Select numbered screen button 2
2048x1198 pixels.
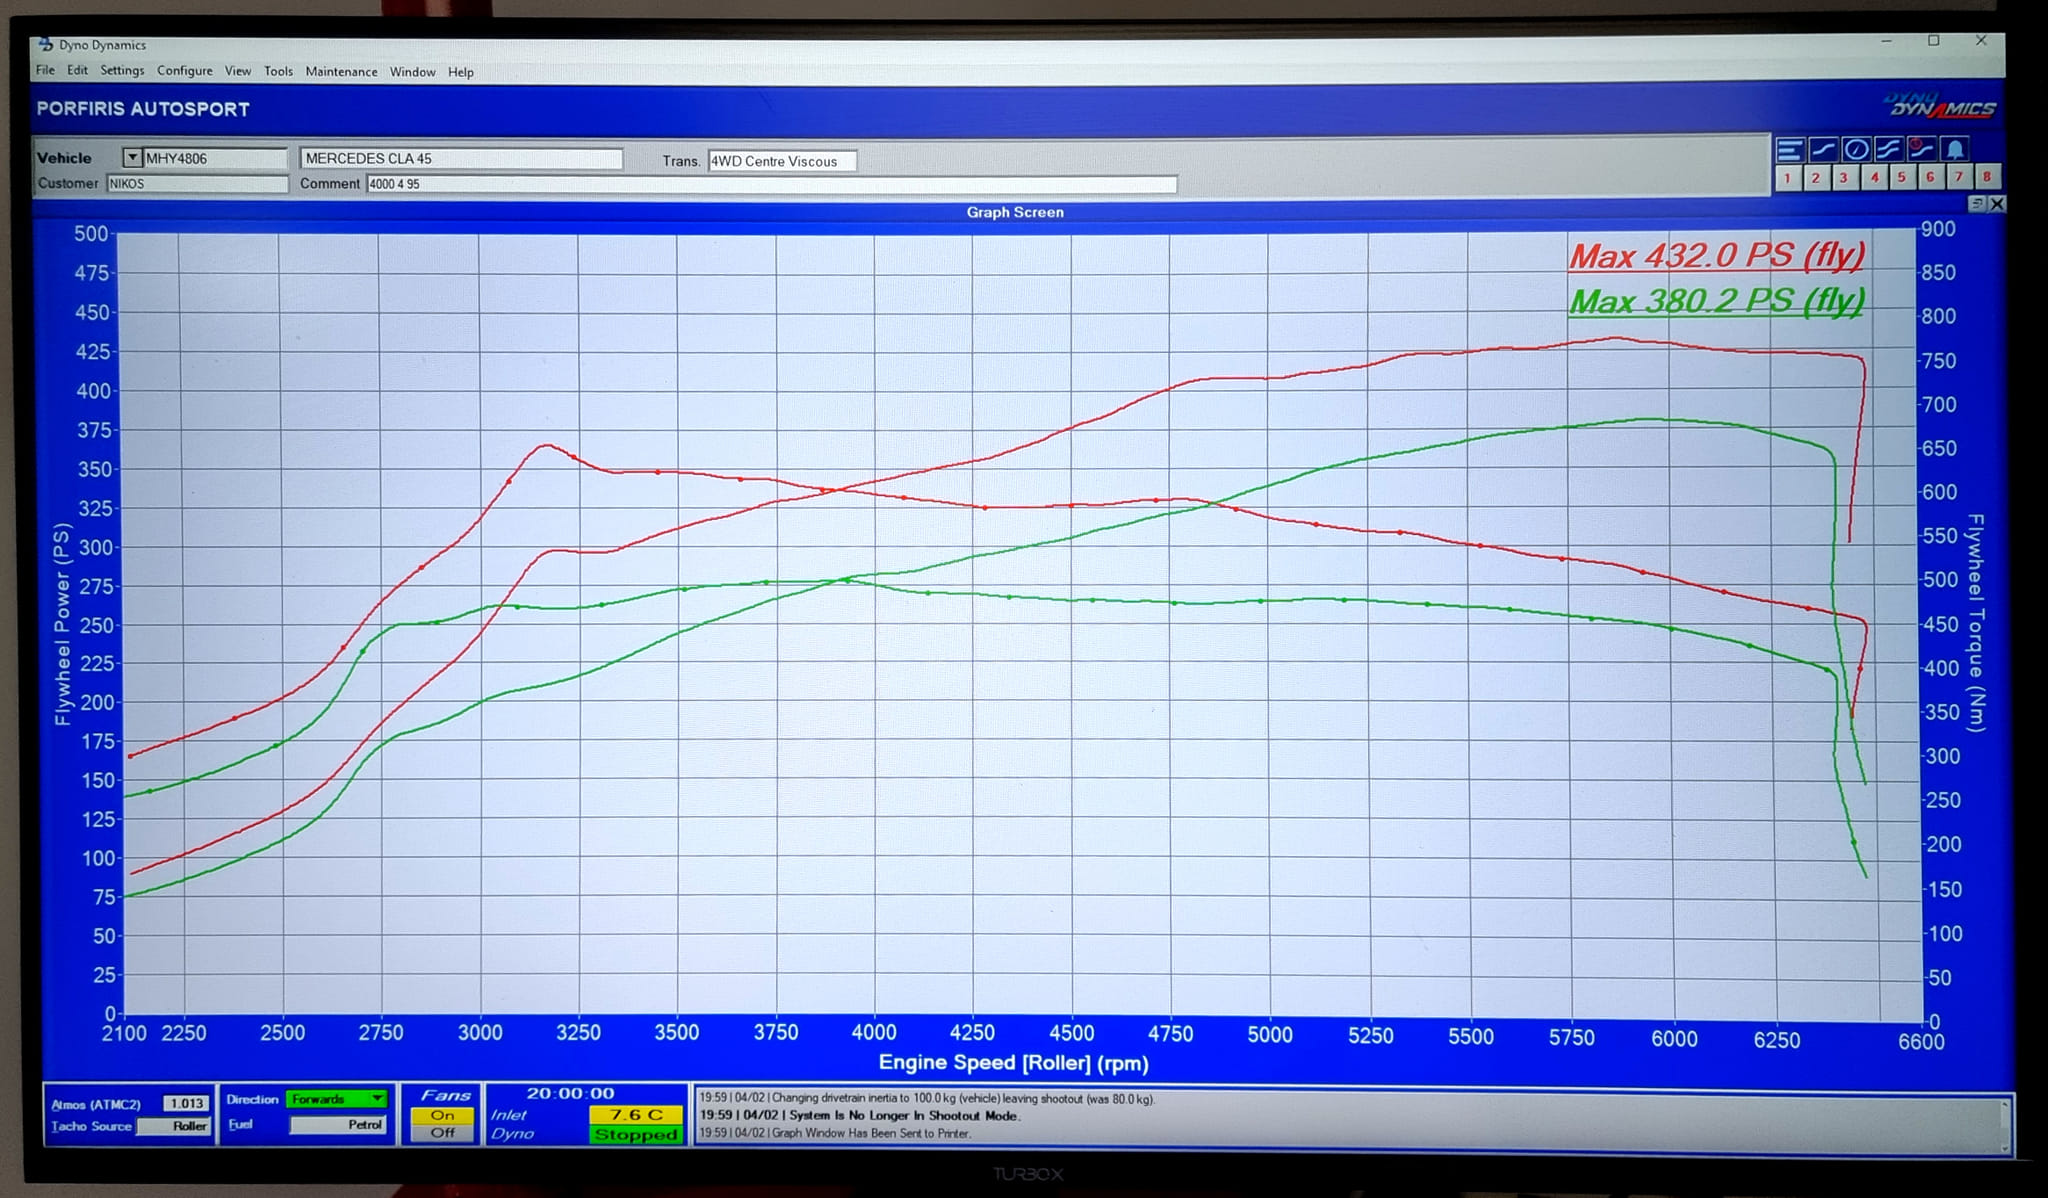click(x=1816, y=178)
